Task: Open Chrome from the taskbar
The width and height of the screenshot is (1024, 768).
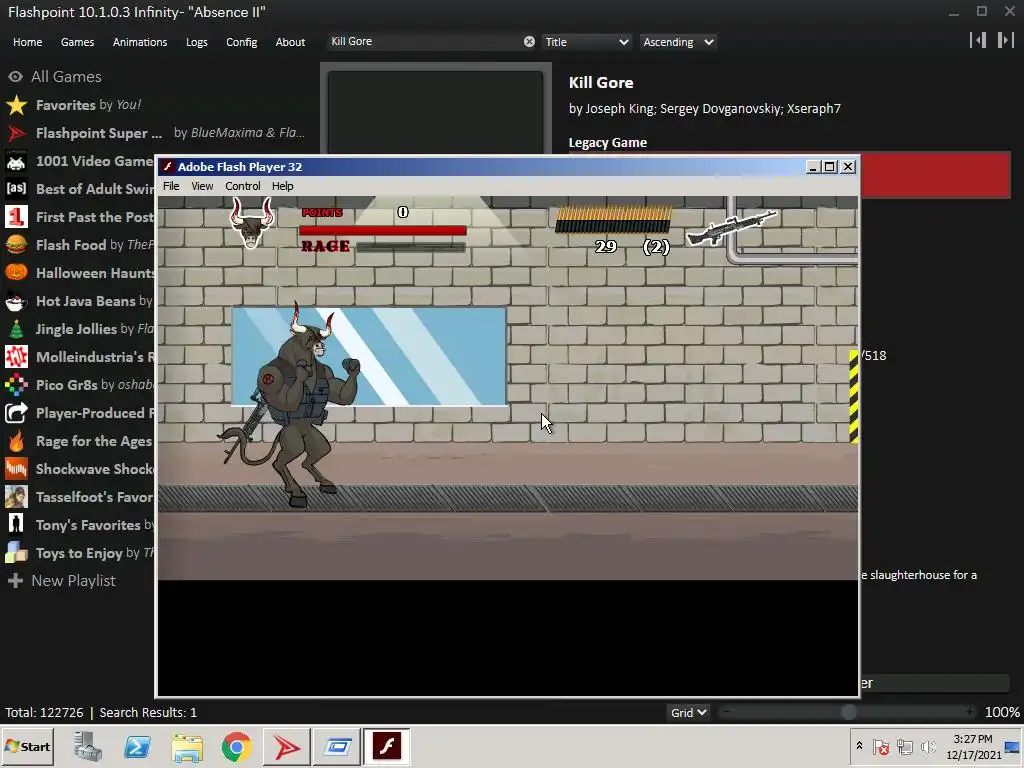Action: click(236, 746)
